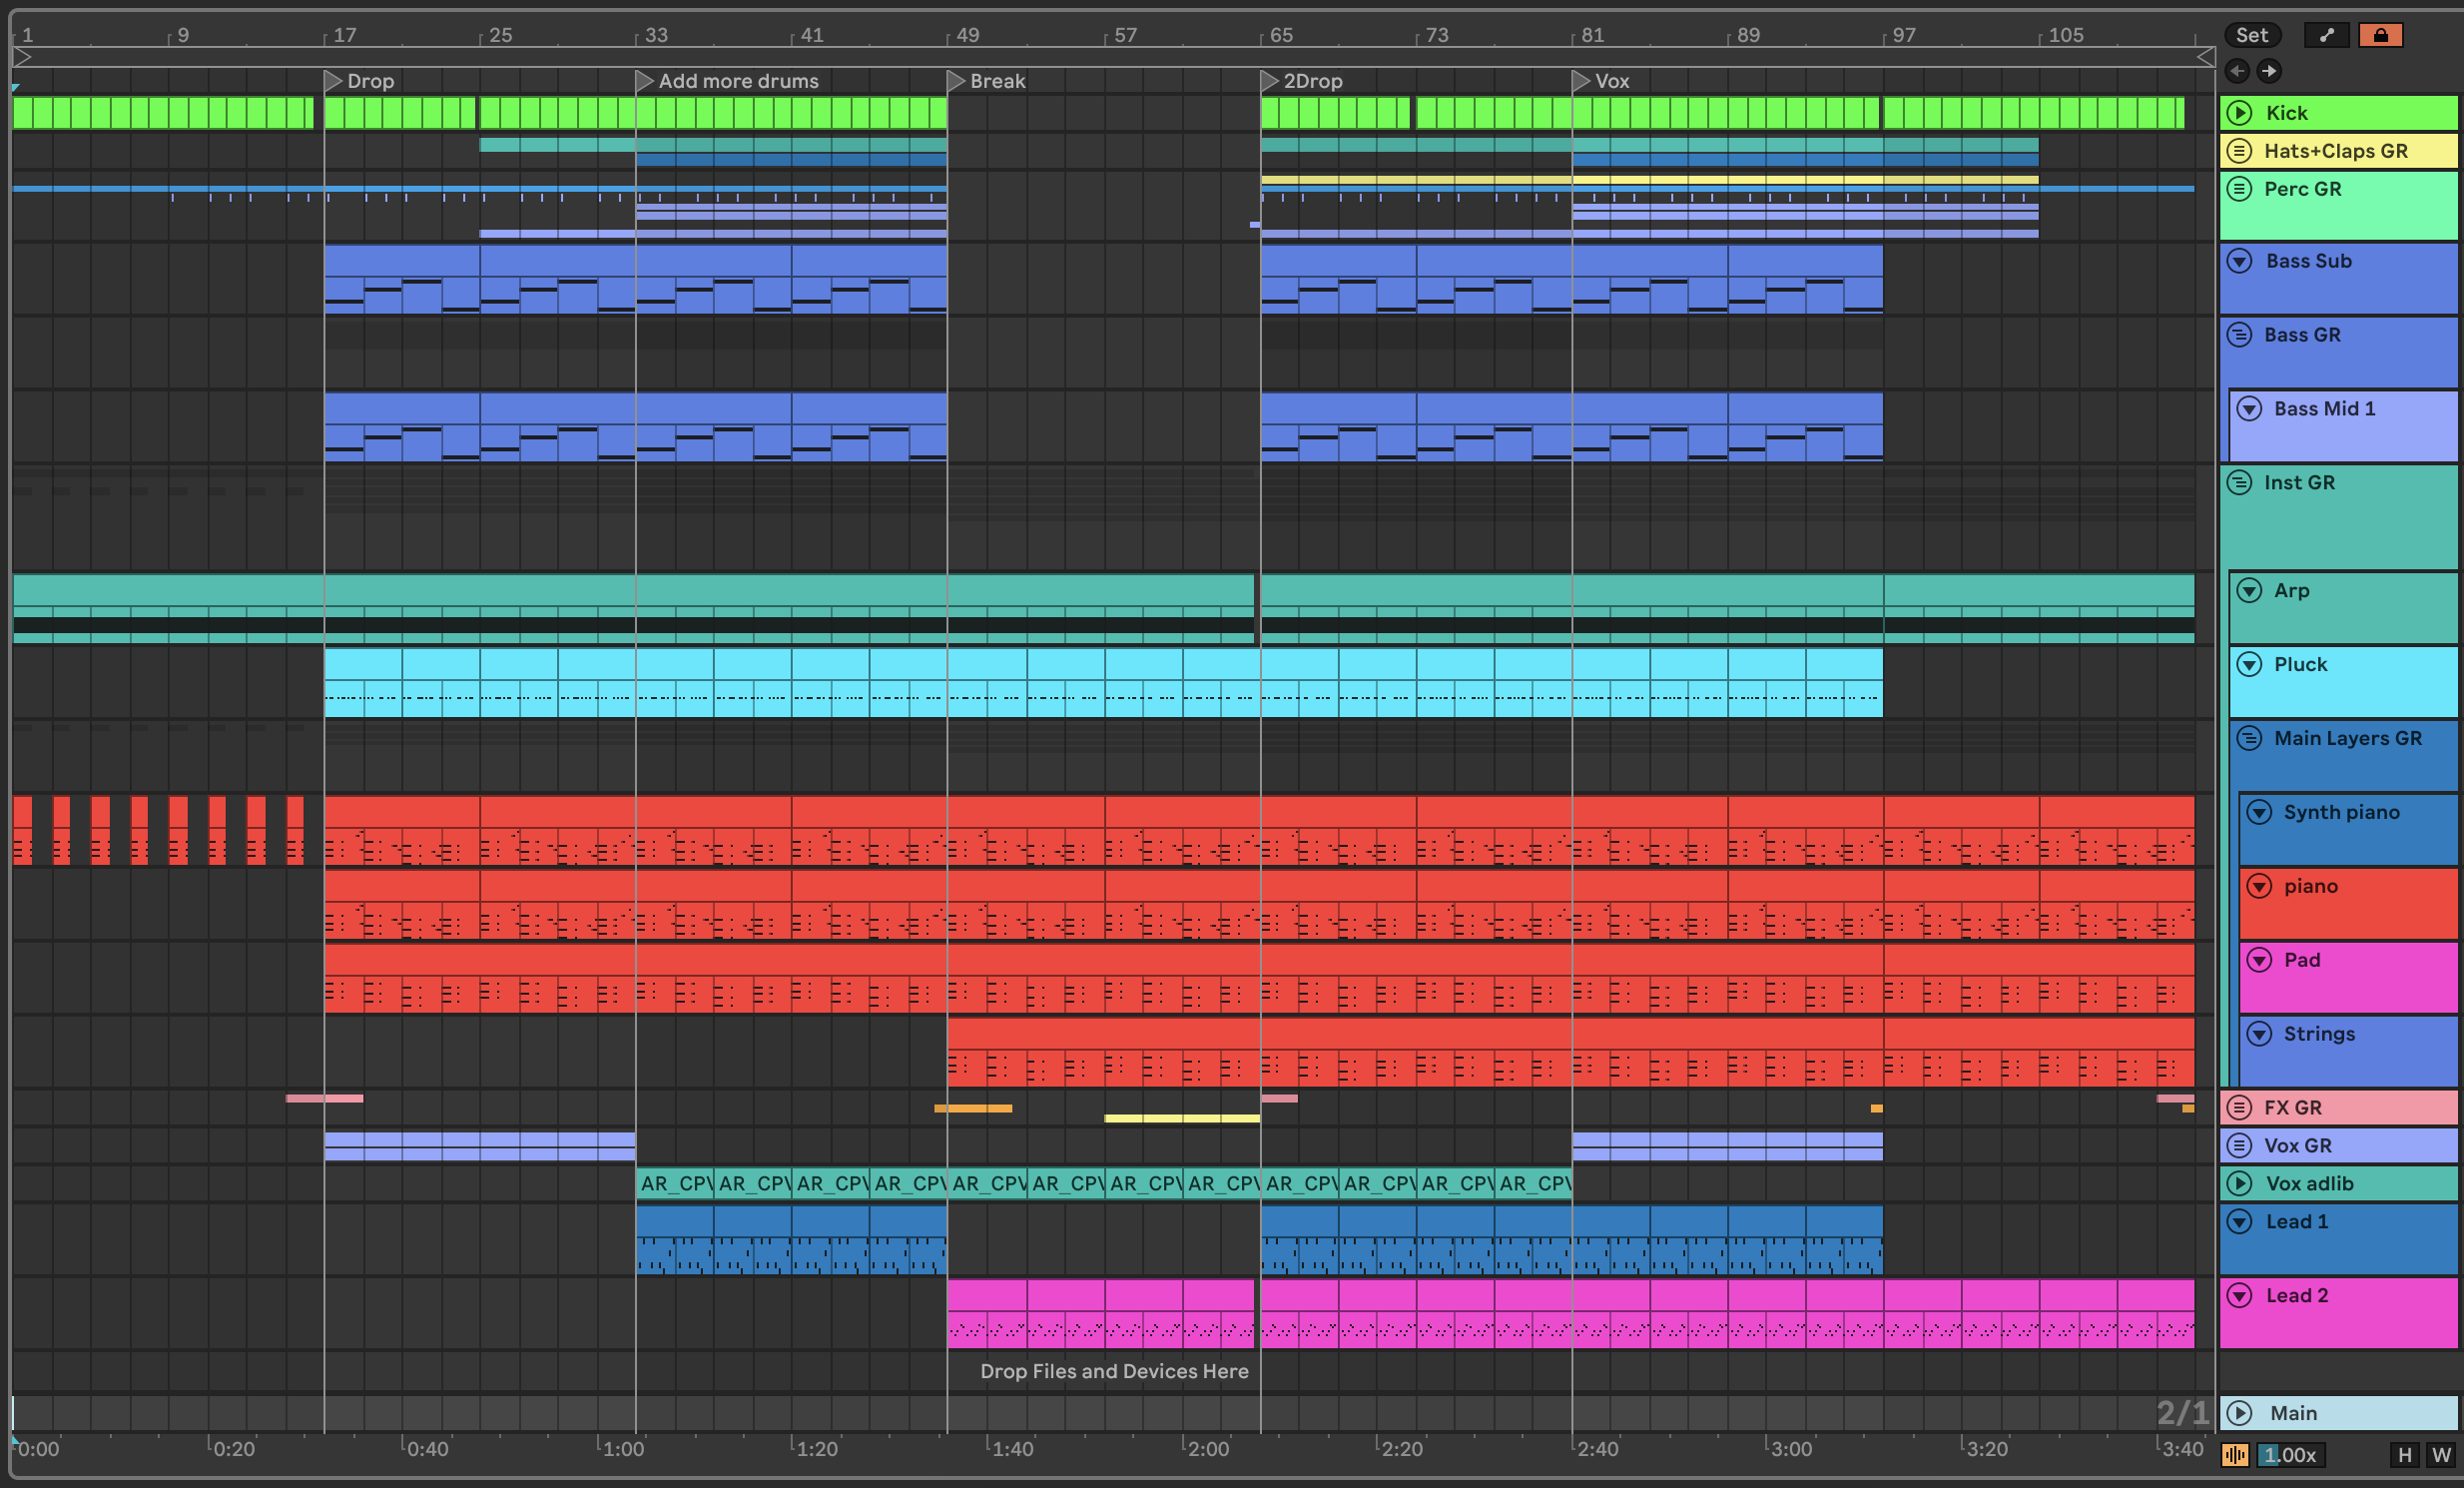Screen dimensions: 2464x1488
Task: Click the Set locator button
Action: click(x=2251, y=35)
